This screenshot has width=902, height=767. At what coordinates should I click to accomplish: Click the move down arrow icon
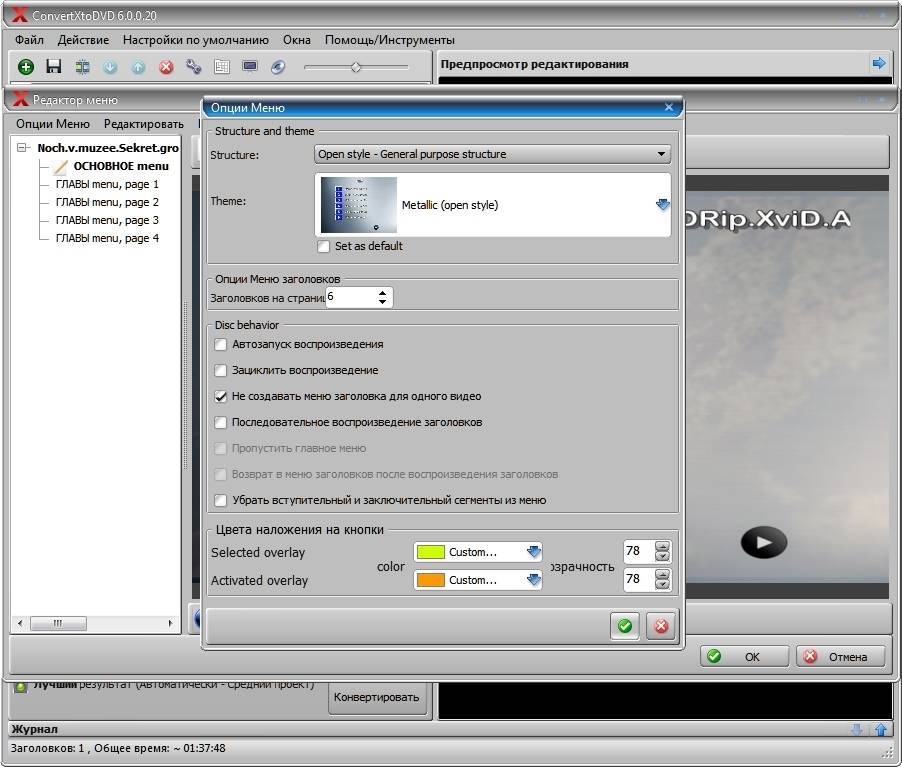[110, 67]
